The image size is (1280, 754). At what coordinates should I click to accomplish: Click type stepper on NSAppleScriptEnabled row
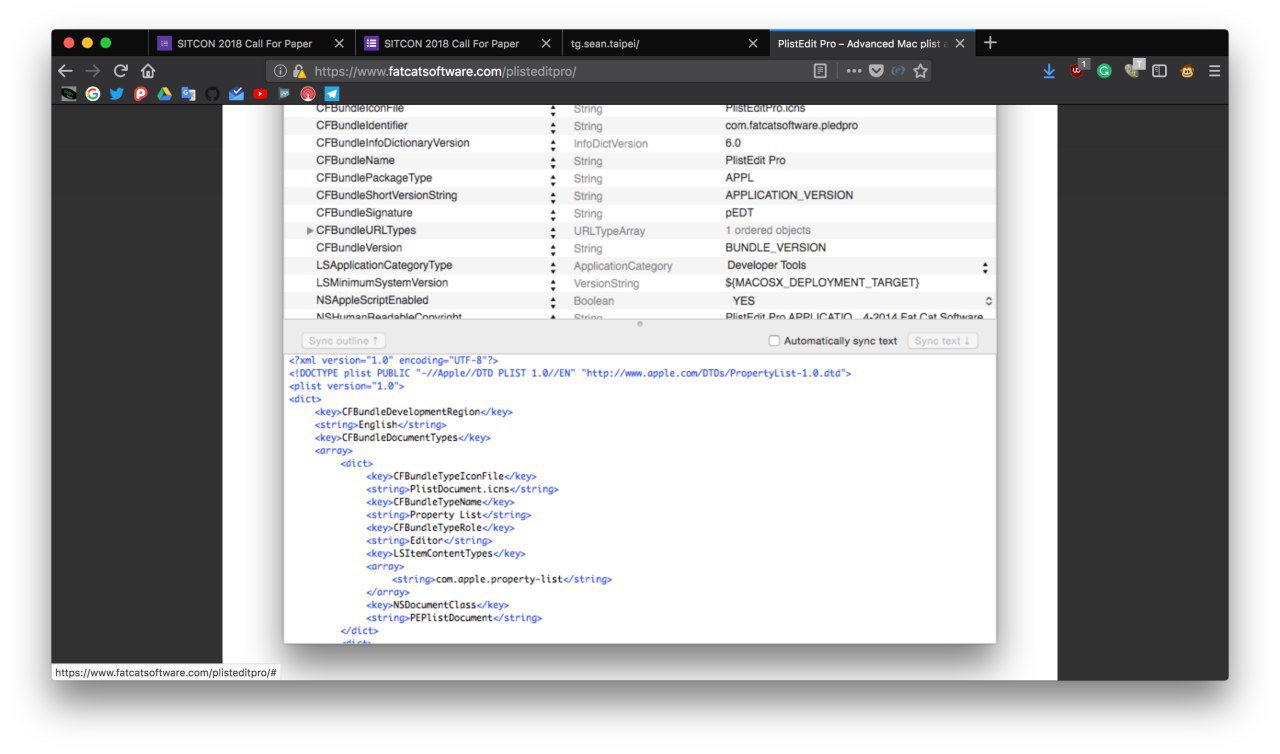[553, 301]
